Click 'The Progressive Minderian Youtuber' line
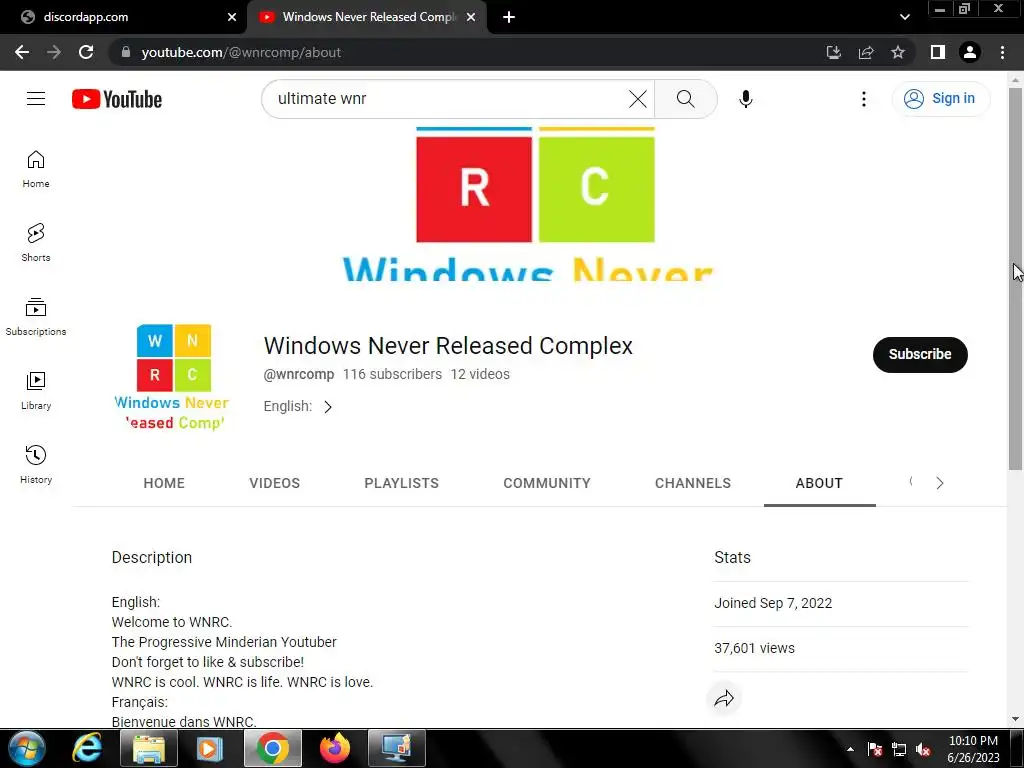 pyautogui.click(x=224, y=642)
